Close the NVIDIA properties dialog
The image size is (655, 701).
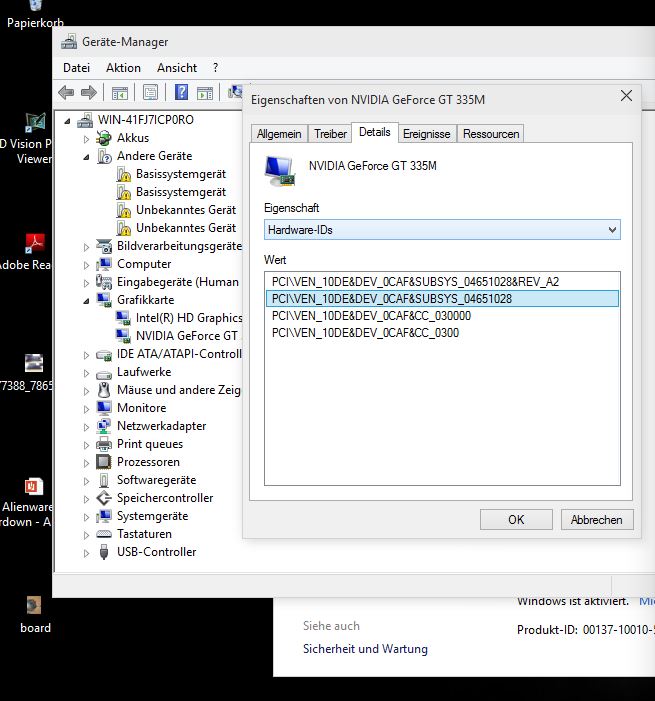click(x=626, y=95)
